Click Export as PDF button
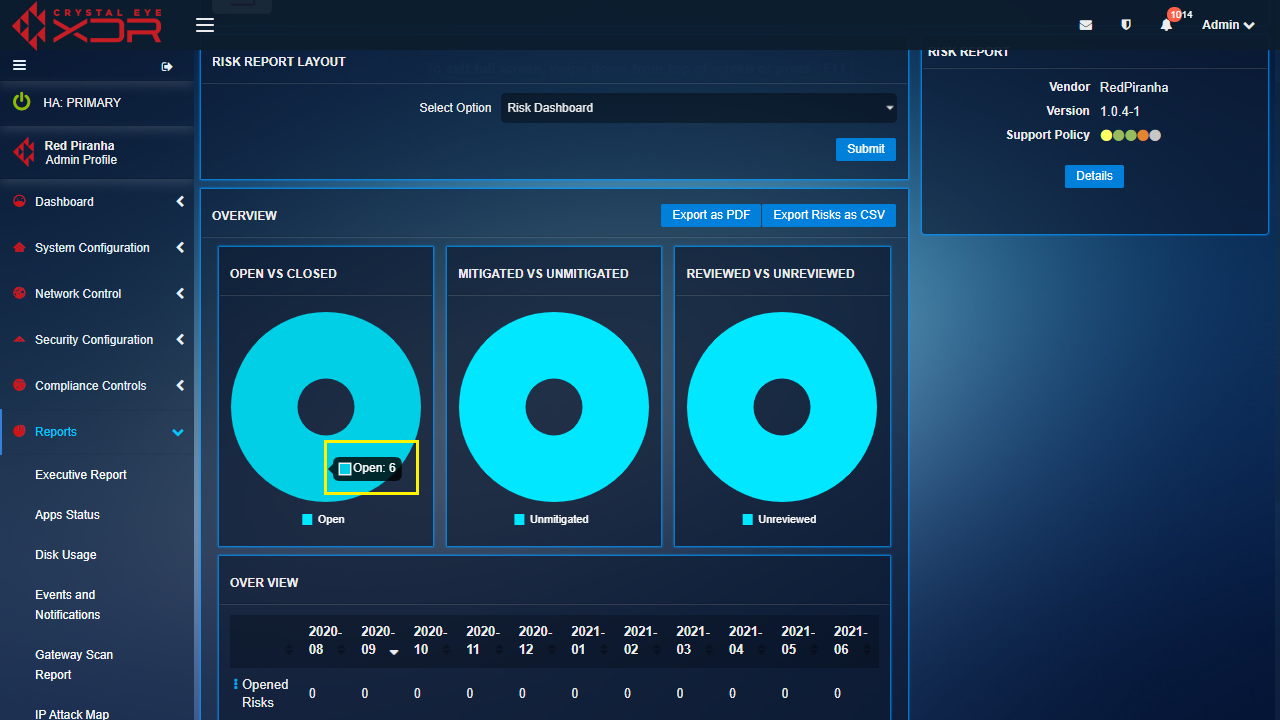 pos(711,215)
